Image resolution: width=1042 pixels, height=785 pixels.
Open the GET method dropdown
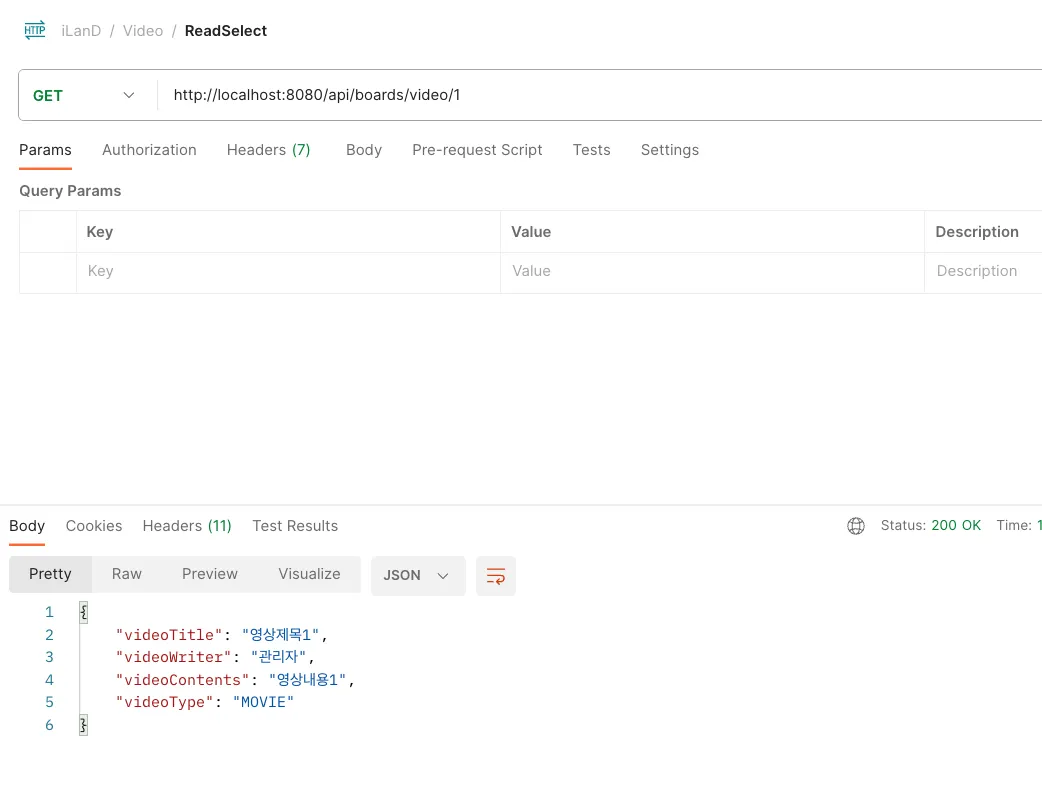[x=86, y=96]
